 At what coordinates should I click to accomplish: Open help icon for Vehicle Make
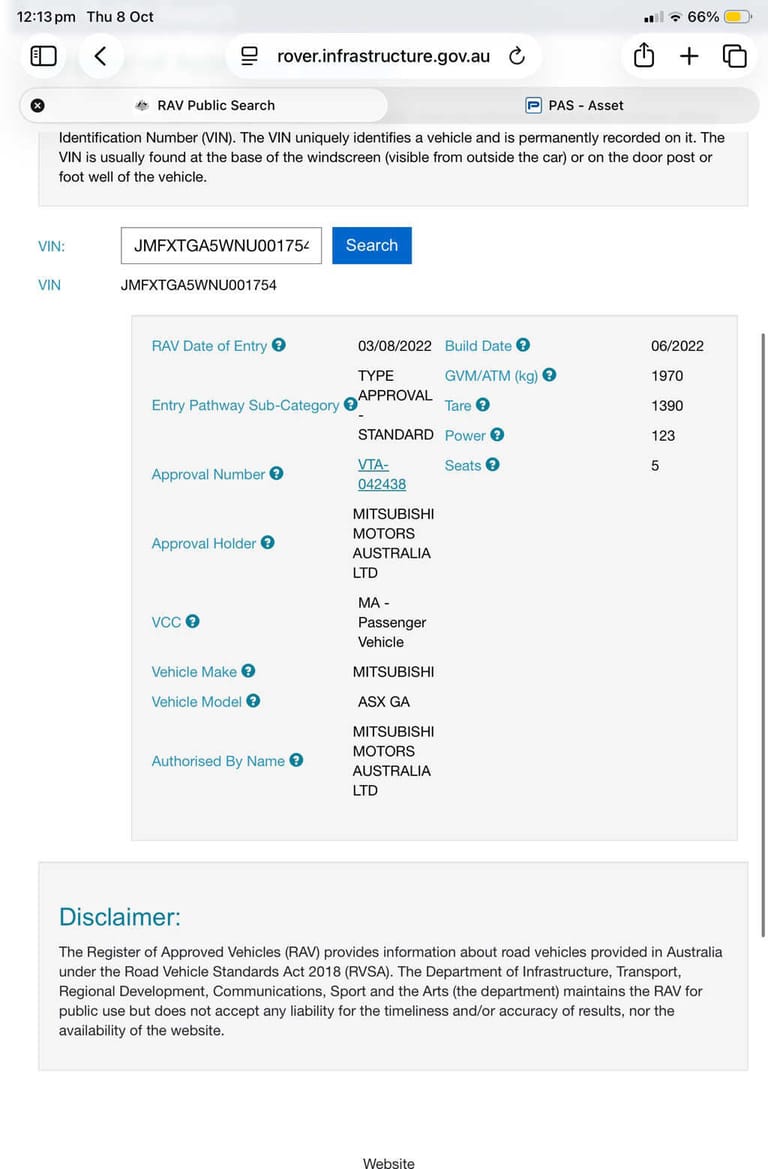[248, 671]
